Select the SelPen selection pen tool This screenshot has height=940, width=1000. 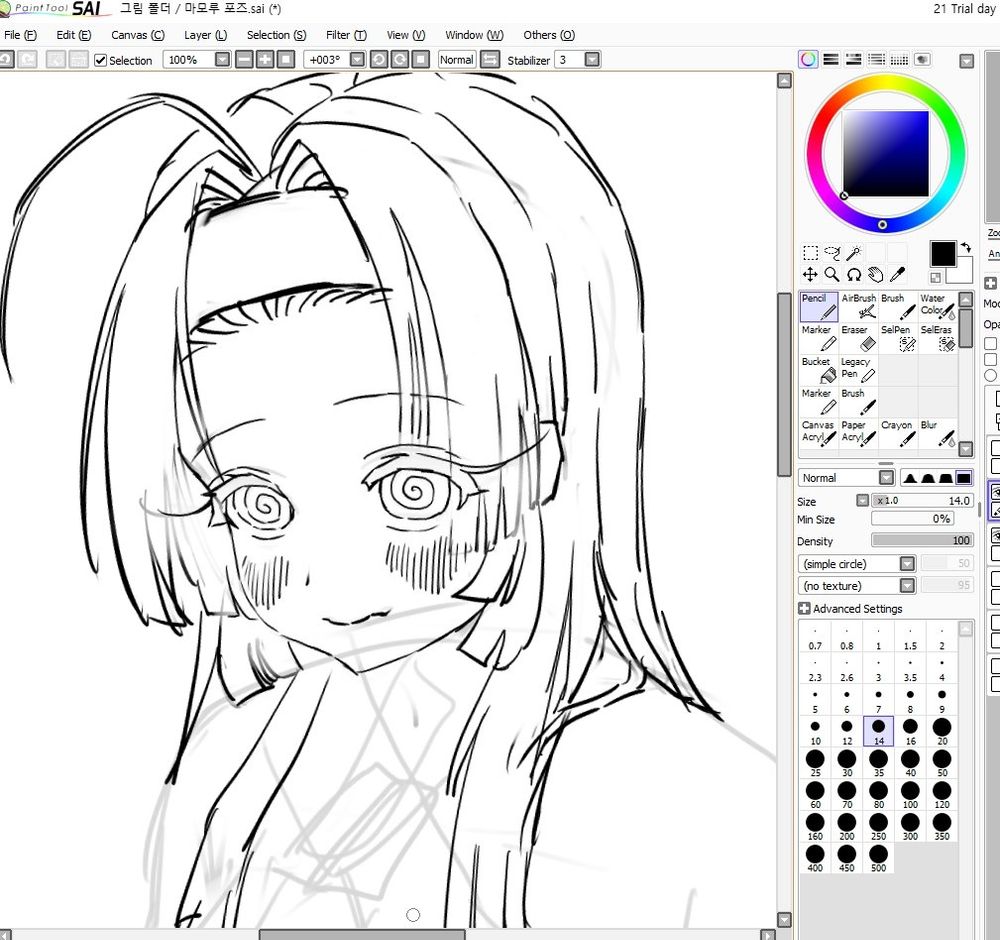[x=897, y=339]
